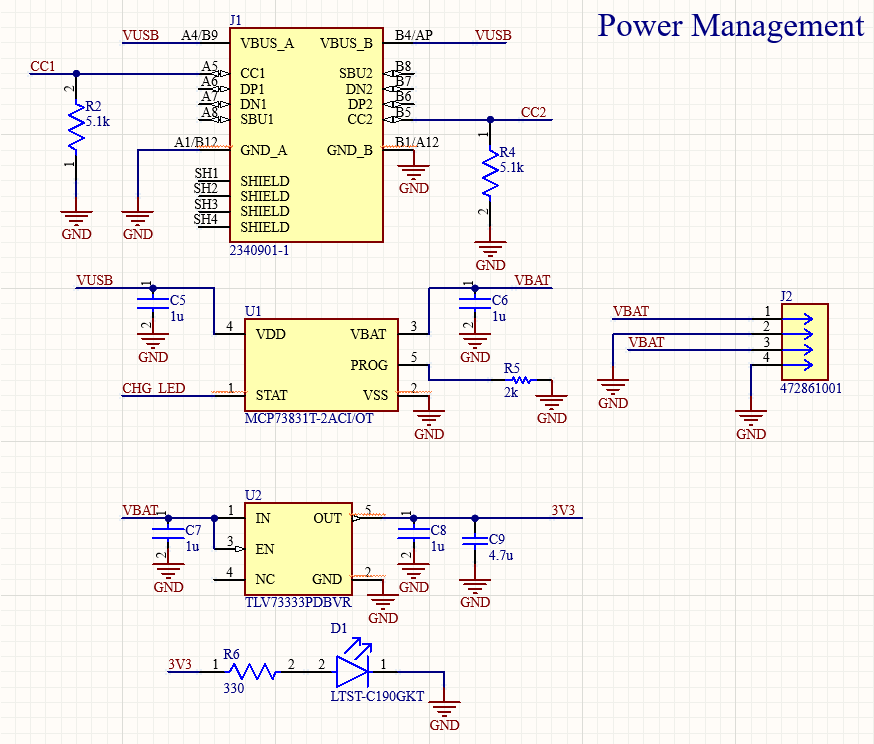Click the CC2 net label
Viewport: 874px width, 744px height.
[x=533, y=112]
